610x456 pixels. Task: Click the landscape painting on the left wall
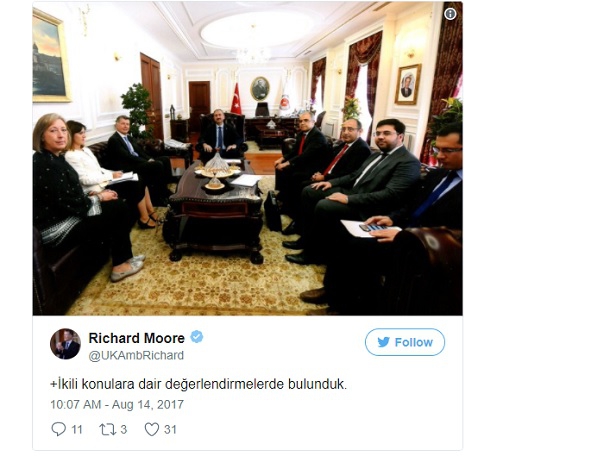51,56
